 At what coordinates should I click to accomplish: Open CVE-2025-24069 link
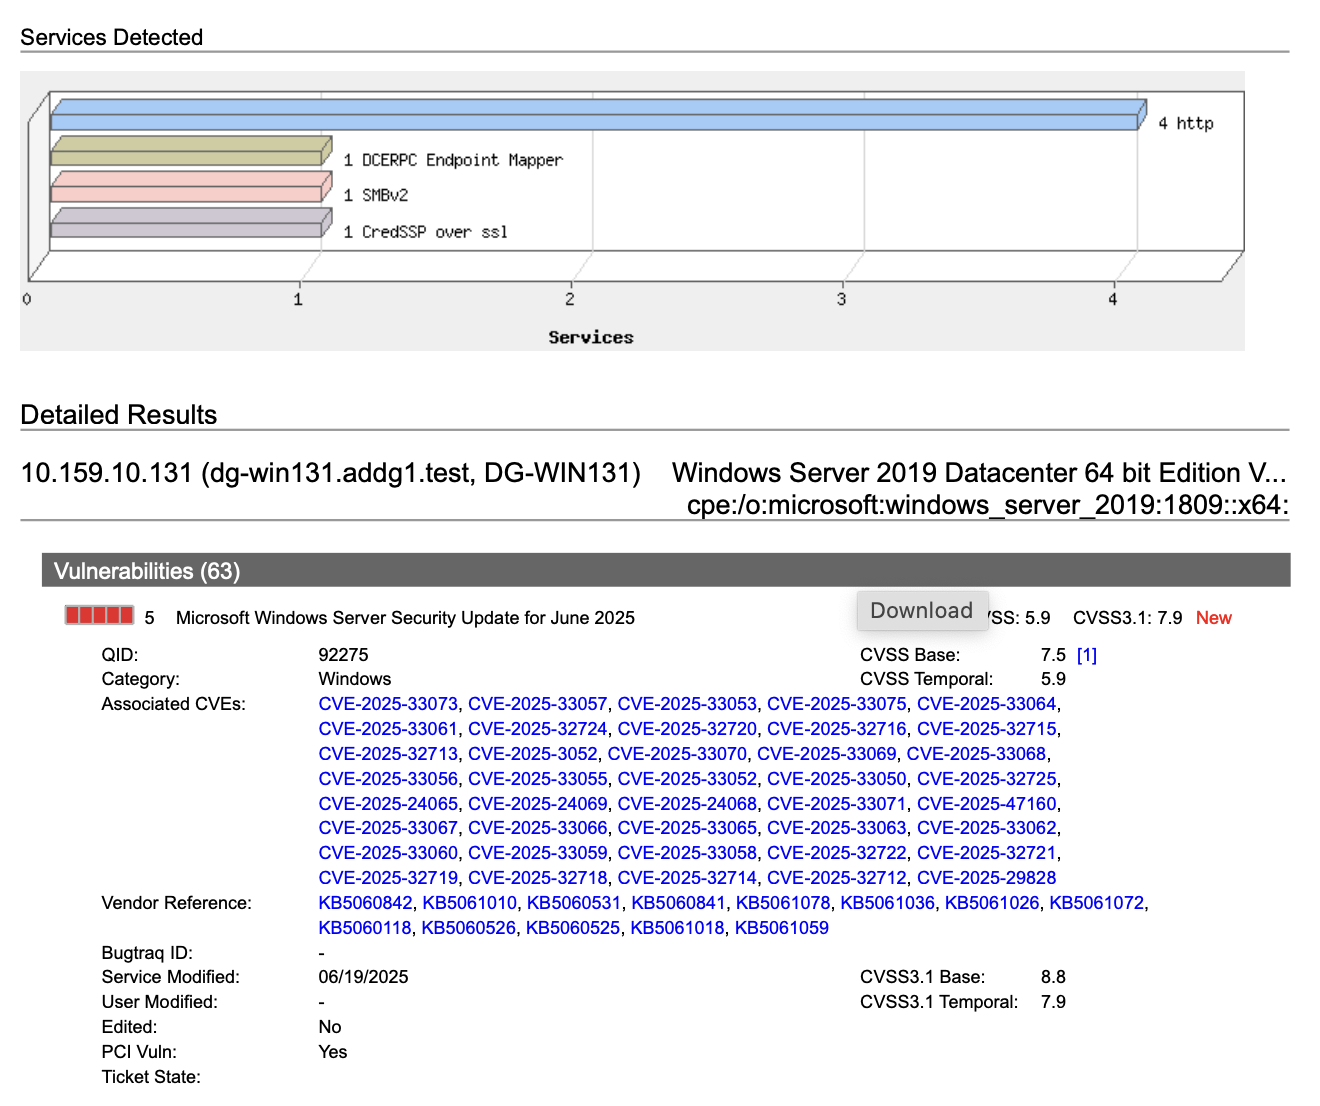click(538, 804)
